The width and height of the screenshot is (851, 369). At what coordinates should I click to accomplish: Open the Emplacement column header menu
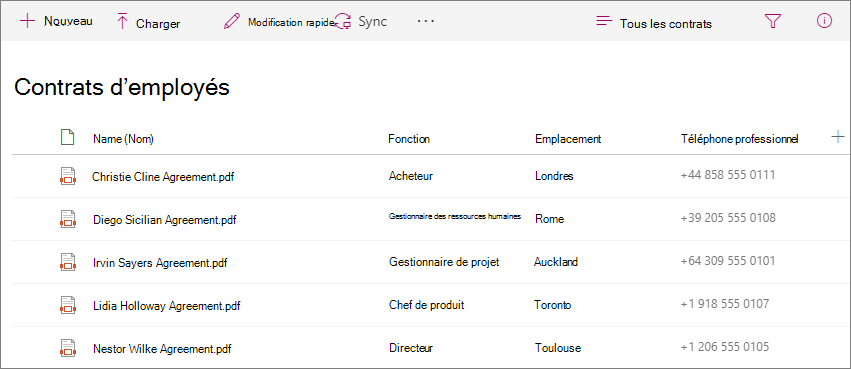[568, 139]
